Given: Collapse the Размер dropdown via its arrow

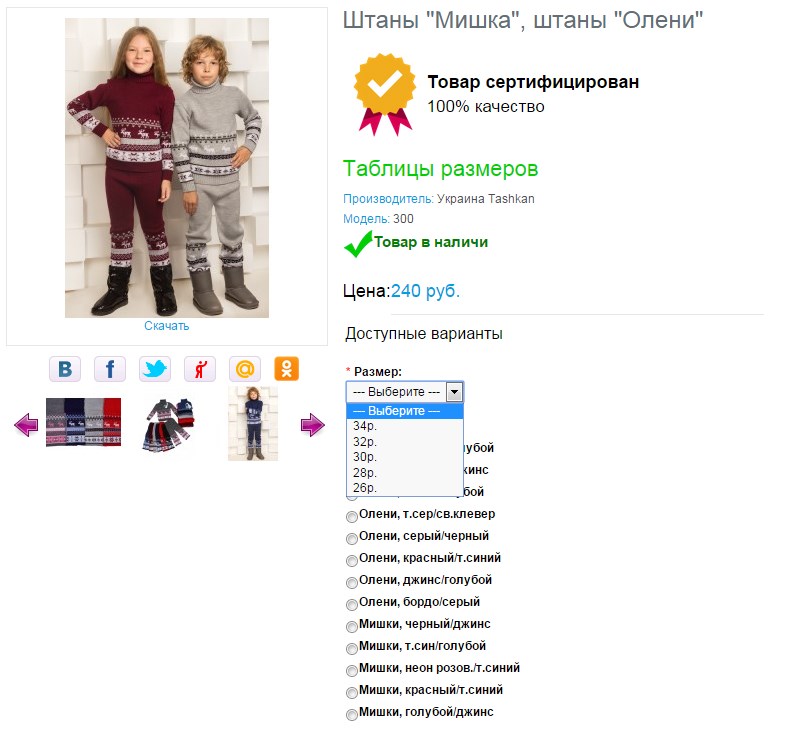Looking at the screenshot, I should tap(454, 391).
